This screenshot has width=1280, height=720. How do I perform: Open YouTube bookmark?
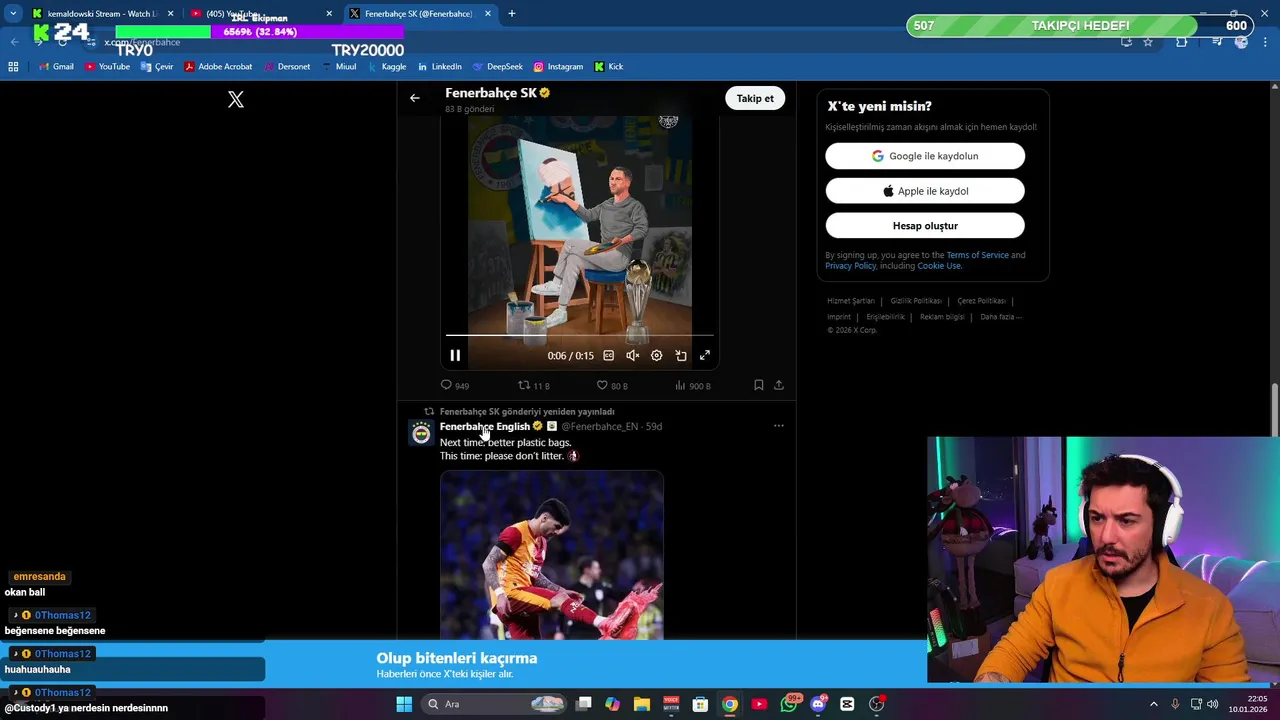click(x=107, y=67)
